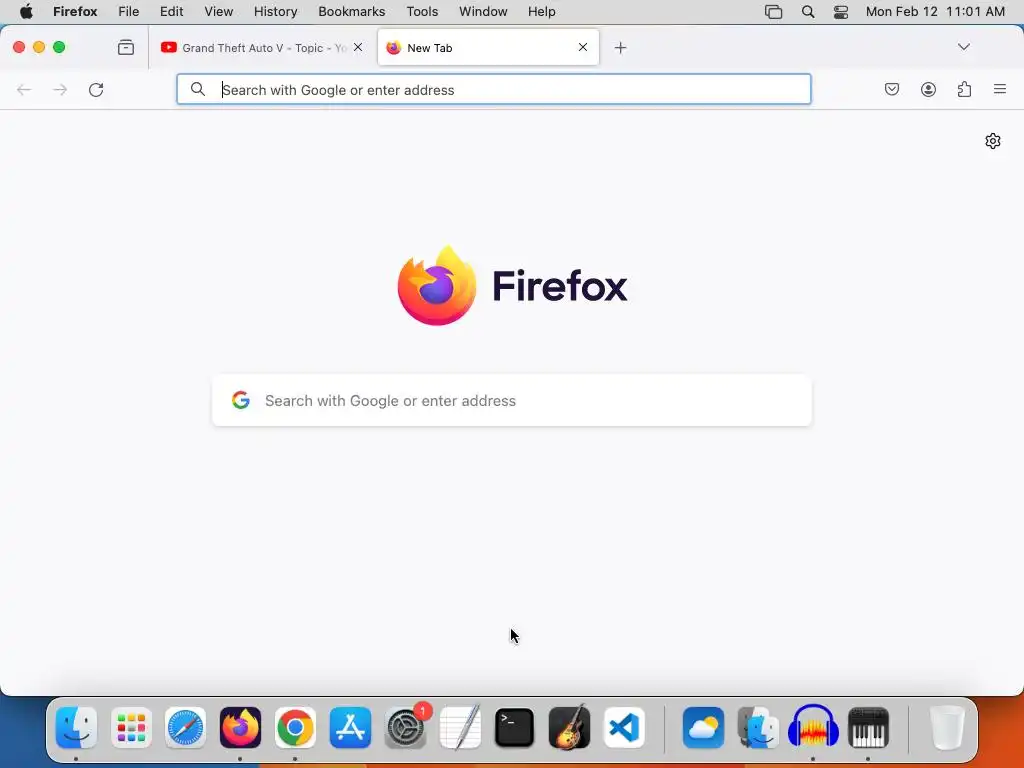Click the page's Google search box
Viewport: 1024px width, 768px height.
click(x=512, y=400)
